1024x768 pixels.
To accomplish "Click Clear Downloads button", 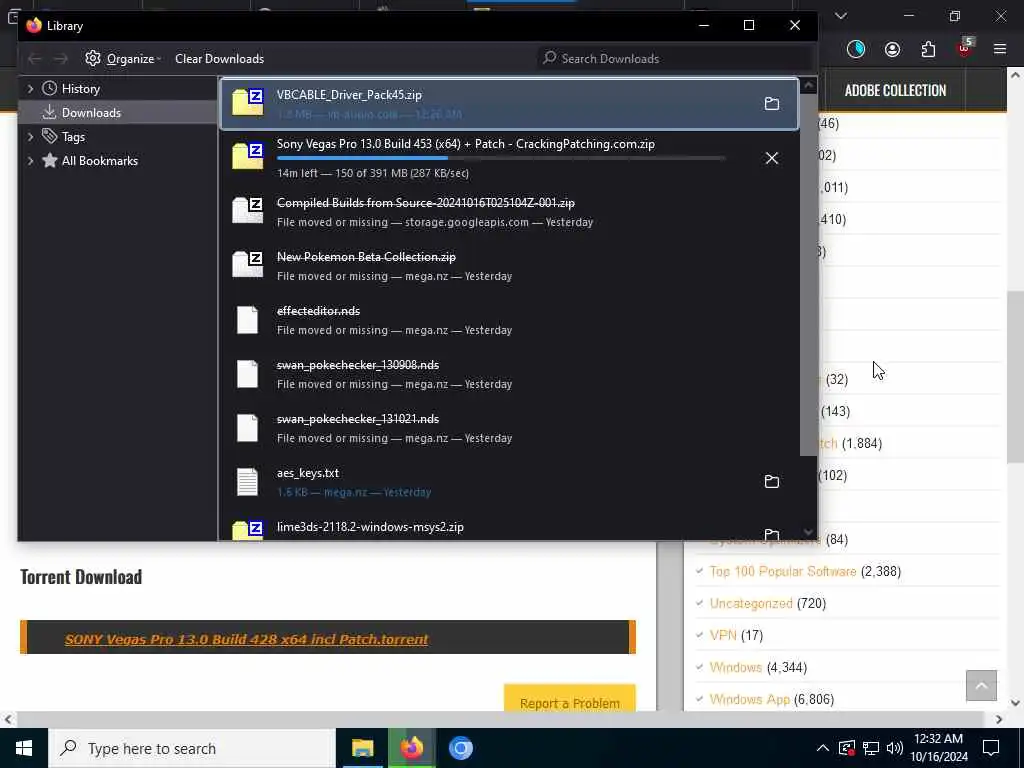I will (x=219, y=58).
